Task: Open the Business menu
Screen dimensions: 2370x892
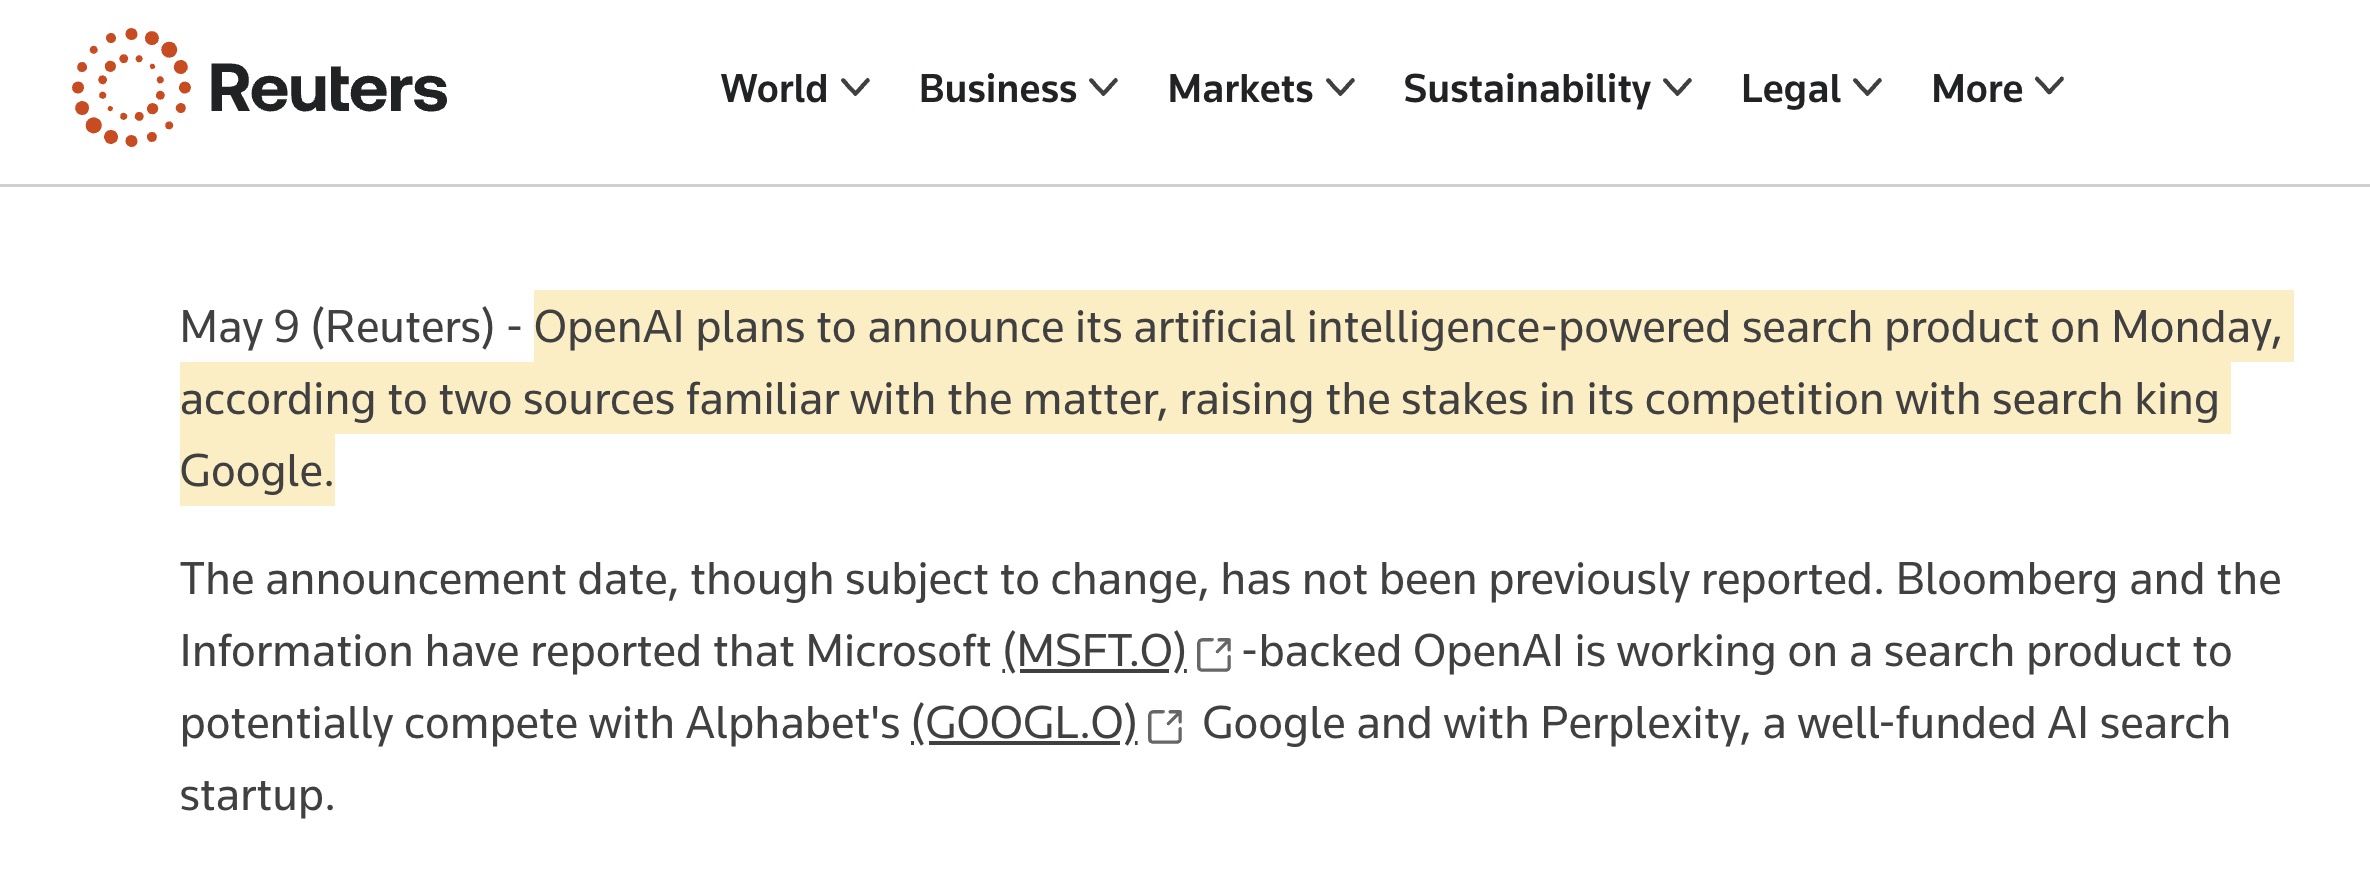Action: click(997, 89)
